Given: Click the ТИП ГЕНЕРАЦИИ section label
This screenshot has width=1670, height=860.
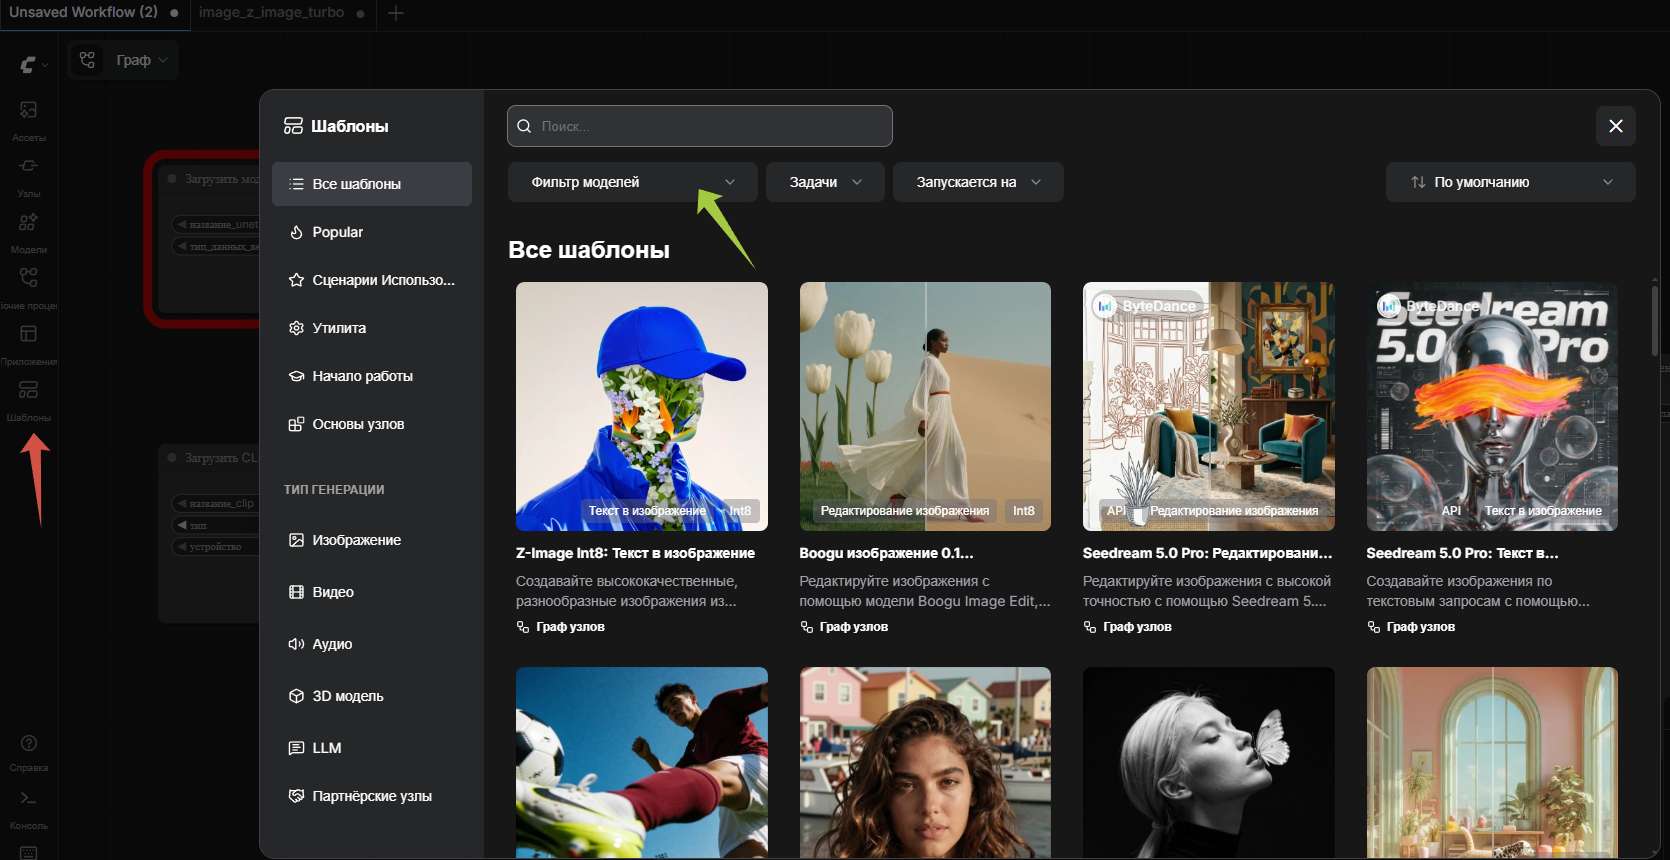Looking at the screenshot, I should [x=334, y=490].
